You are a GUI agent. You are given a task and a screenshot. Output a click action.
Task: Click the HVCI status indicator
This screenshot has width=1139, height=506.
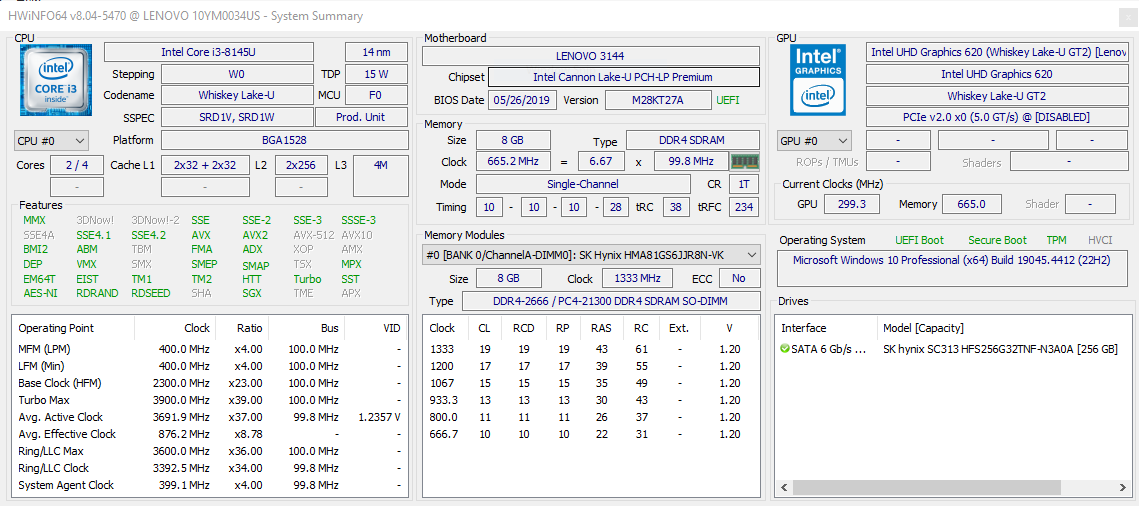1100,240
